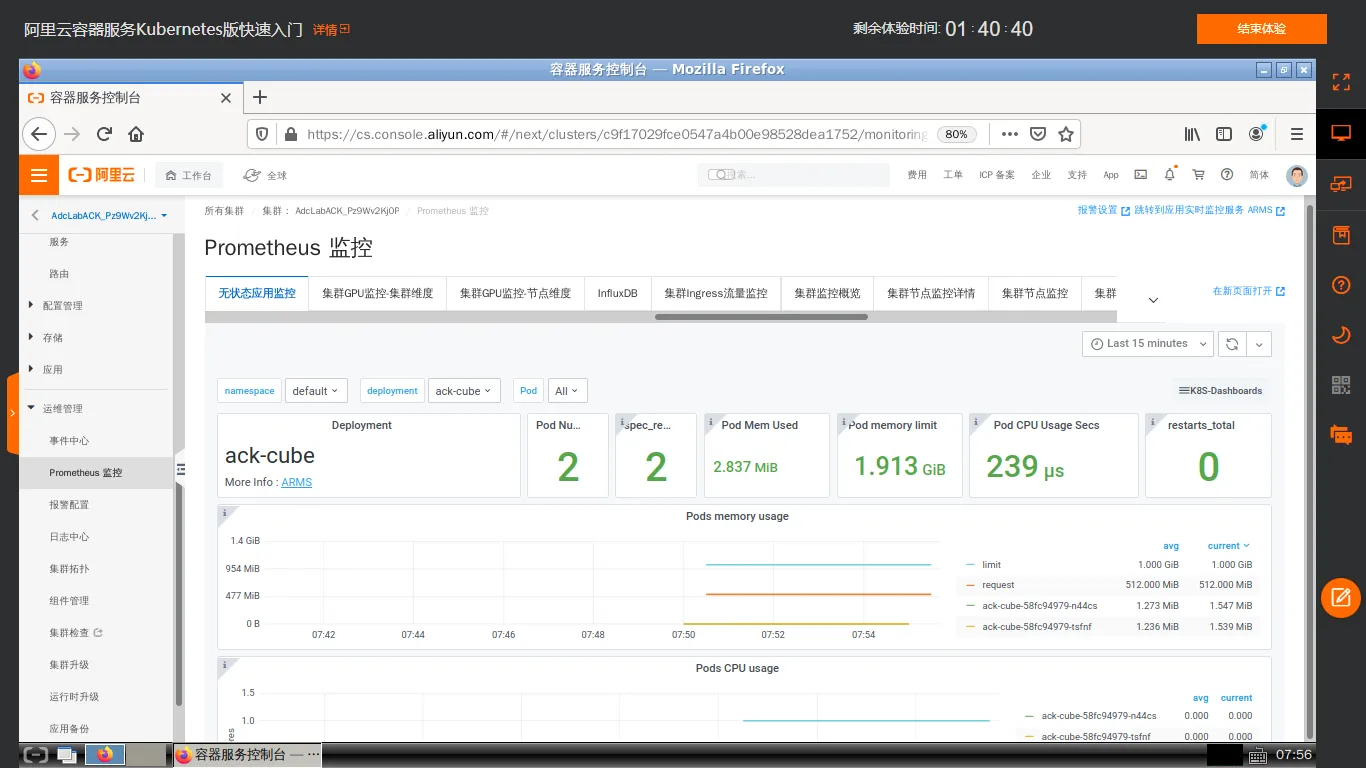Click the Aliyun logo
The height and width of the screenshot is (768, 1366).
click(101, 175)
